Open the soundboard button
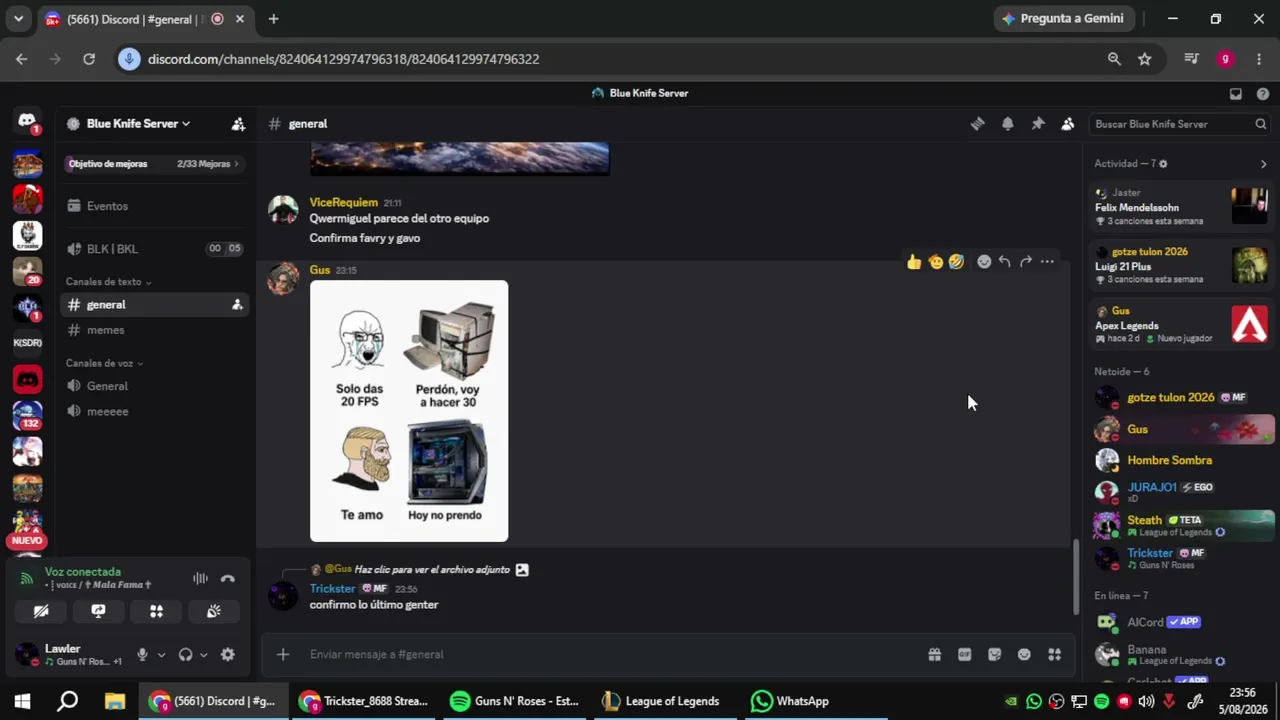The image size is (1280, 720). click(x=213, y=611)
